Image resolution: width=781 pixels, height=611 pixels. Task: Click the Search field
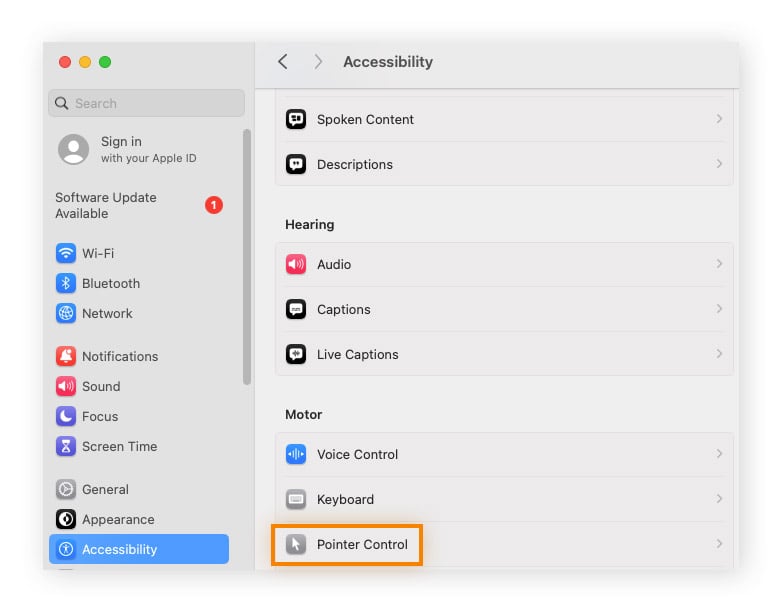[146, 103]
